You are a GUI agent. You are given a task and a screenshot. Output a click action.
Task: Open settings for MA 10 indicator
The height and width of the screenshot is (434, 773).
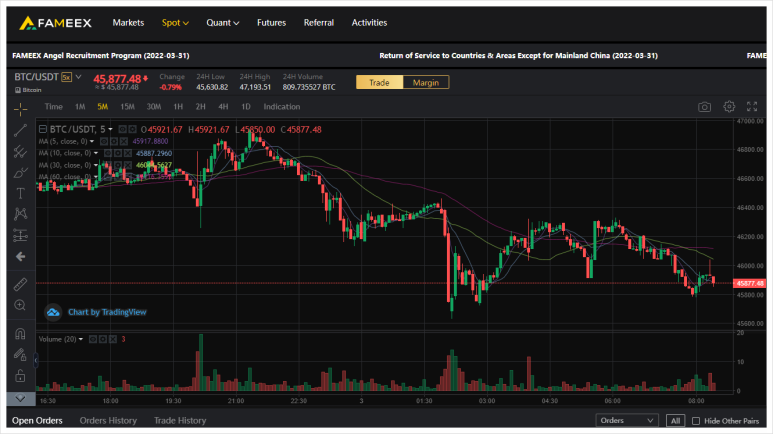click(x=118, y=153)
